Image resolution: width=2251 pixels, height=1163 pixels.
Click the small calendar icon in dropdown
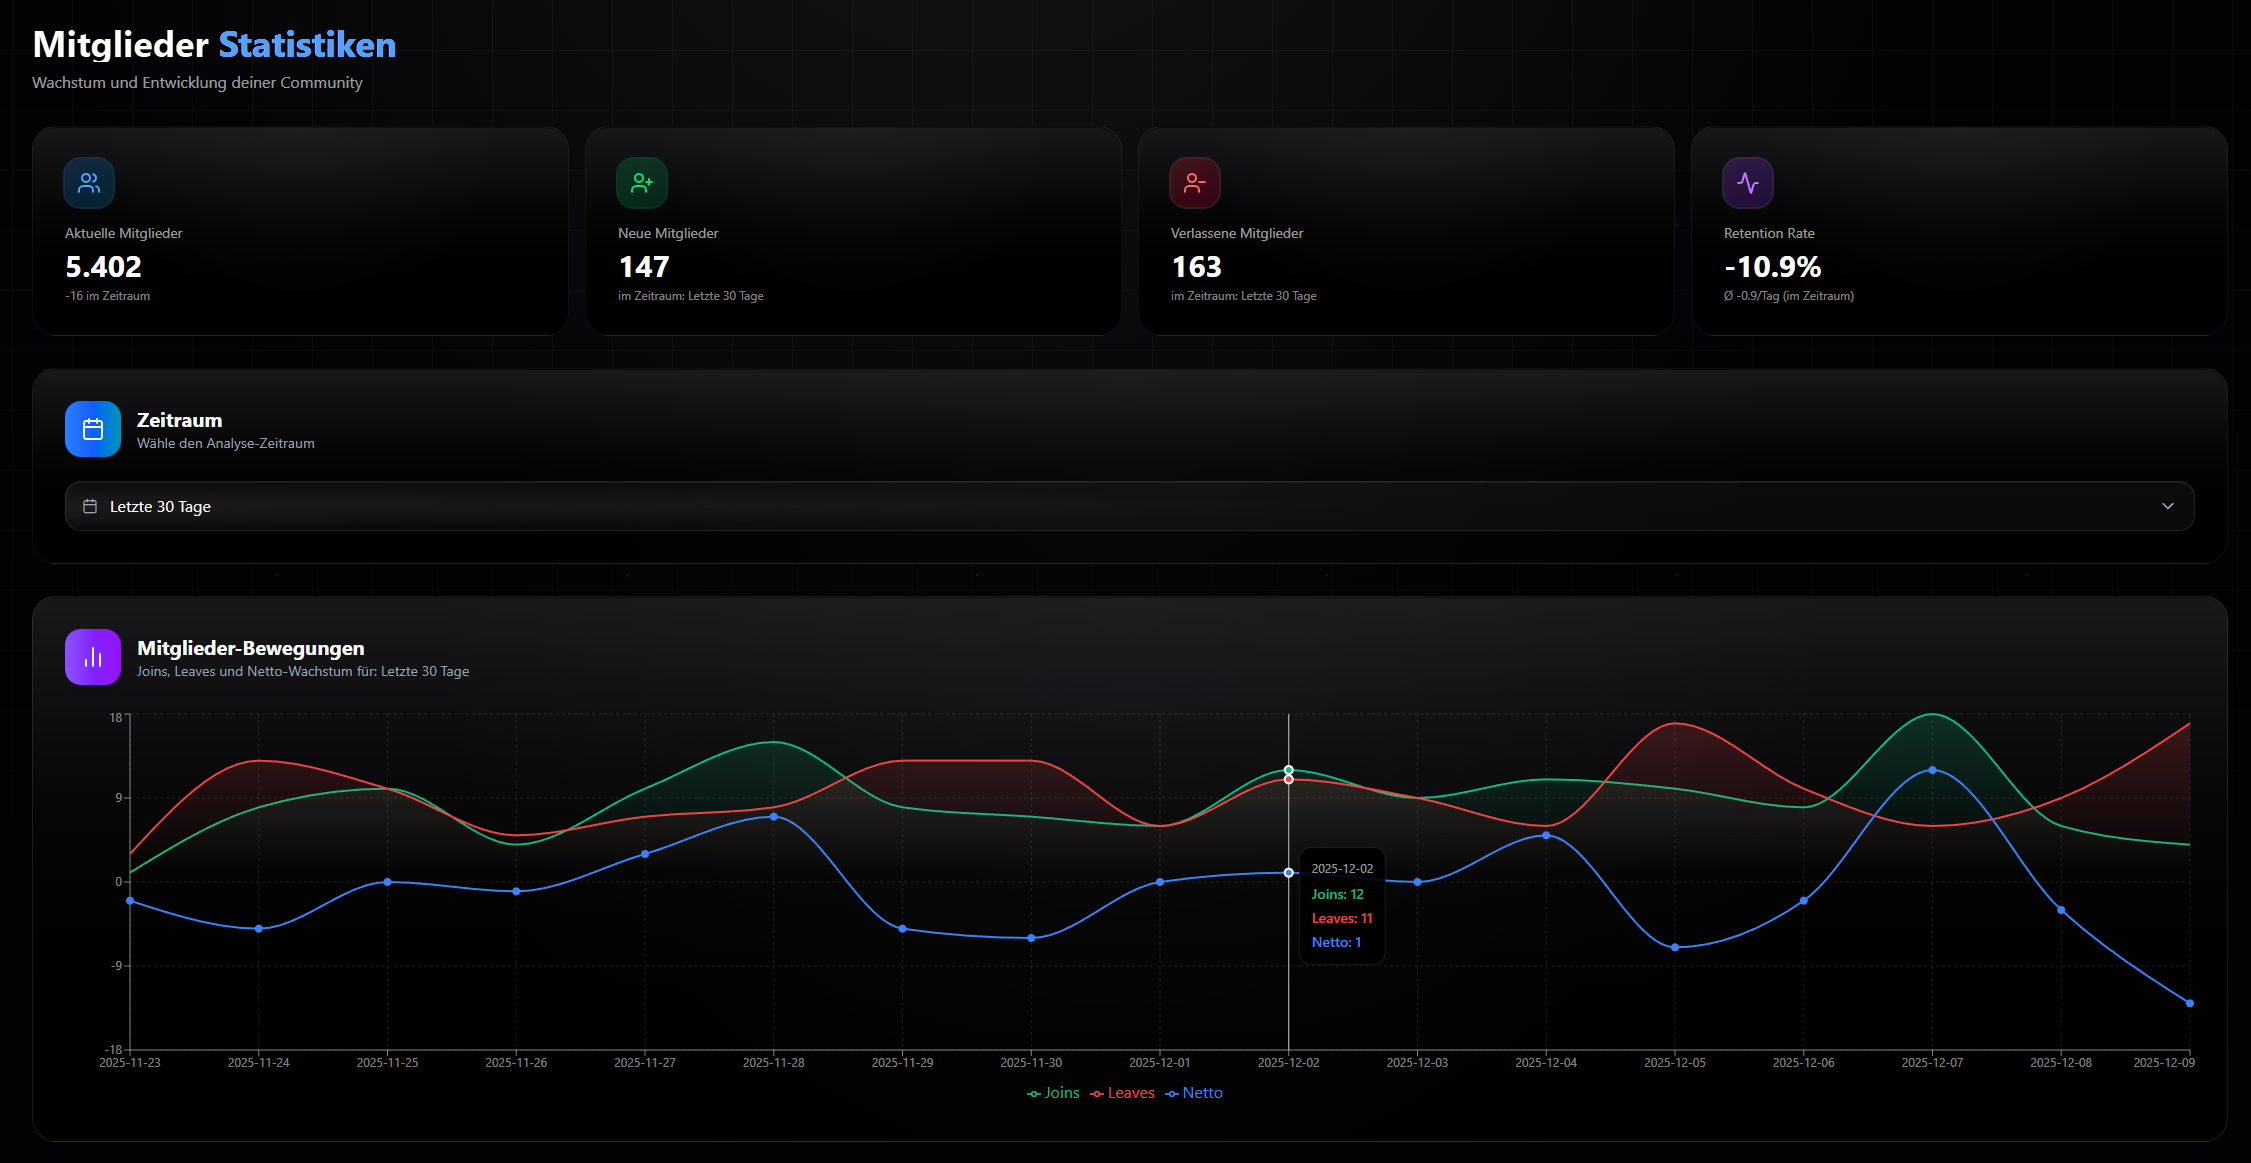[90, 507]
